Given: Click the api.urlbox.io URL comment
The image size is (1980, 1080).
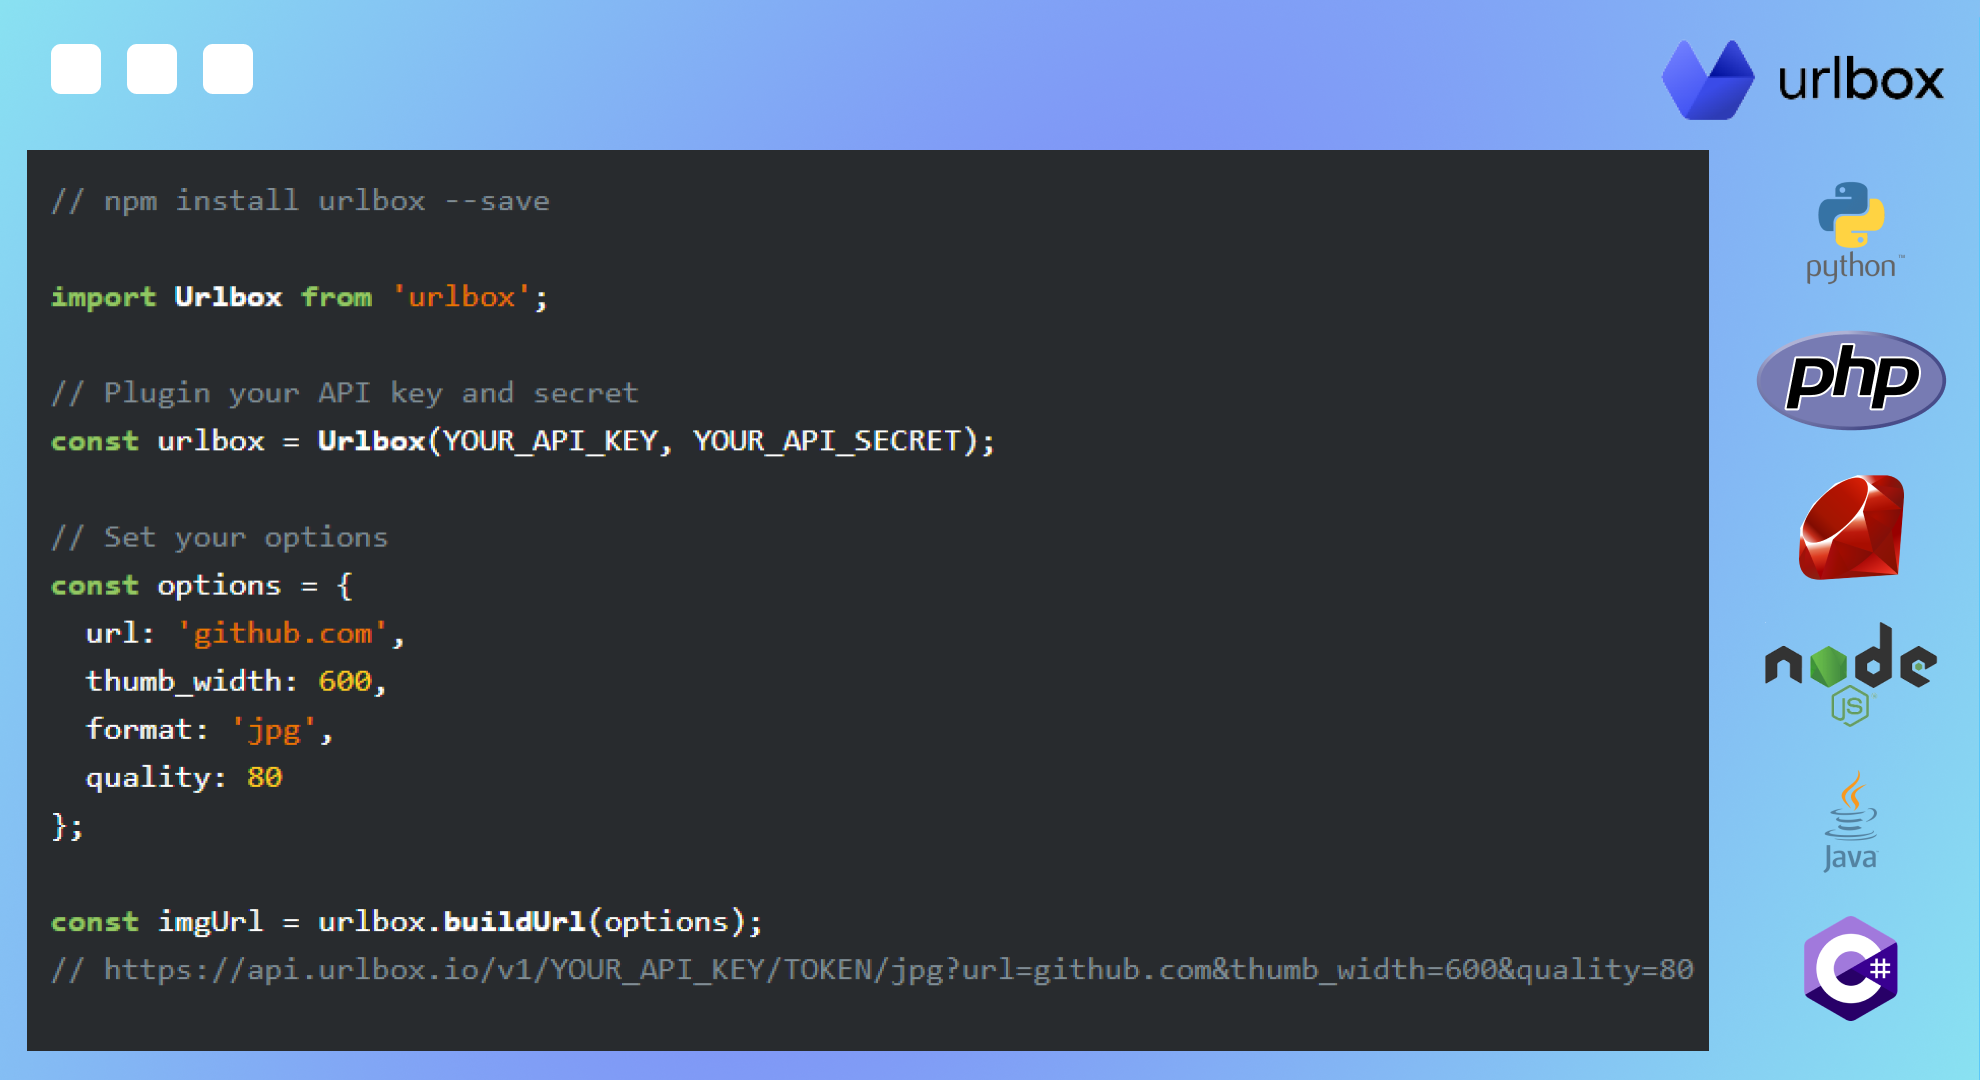Looking at the screenshot, I should click(872, 969).
